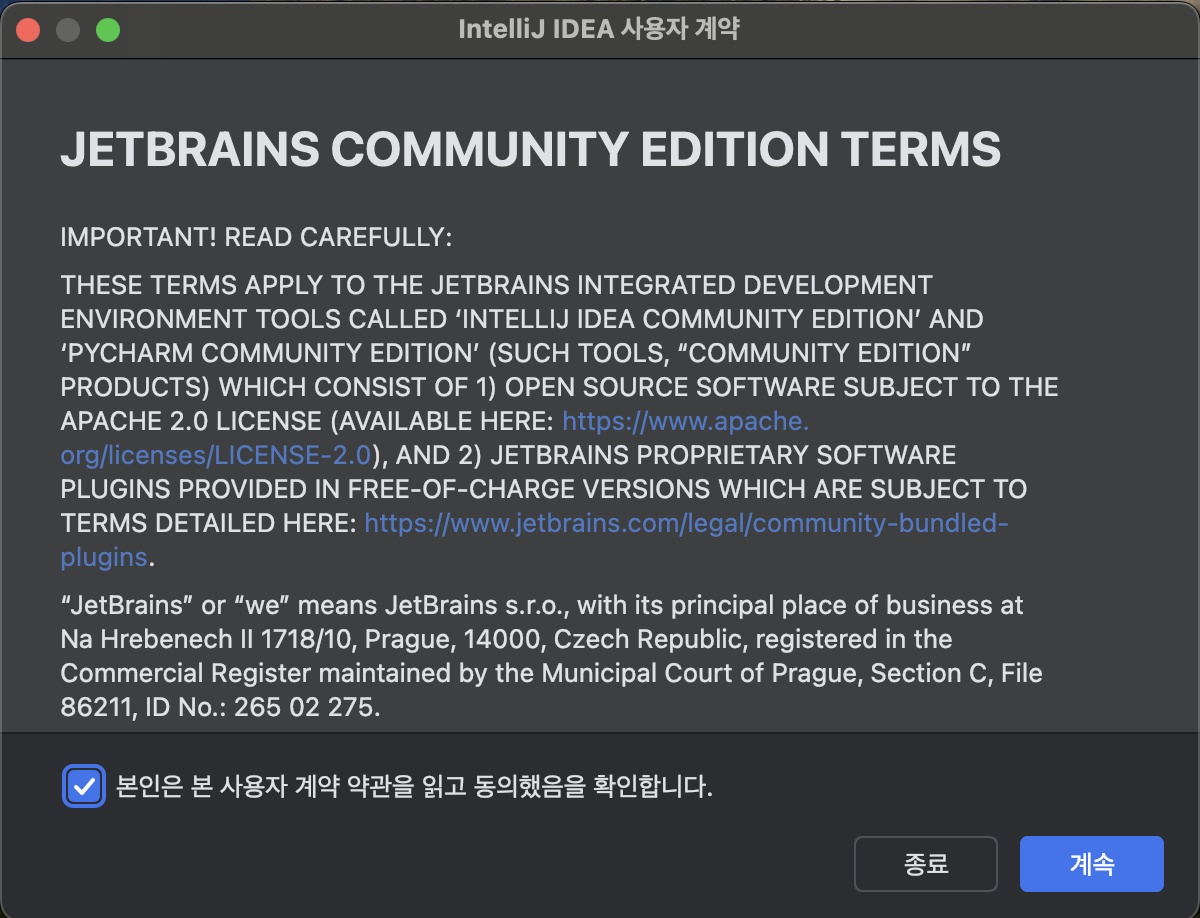This screenshot has width=1200, height=918.
Task: Uncheck the user agreement confirmation checkbox
Action: coord(84,787)
